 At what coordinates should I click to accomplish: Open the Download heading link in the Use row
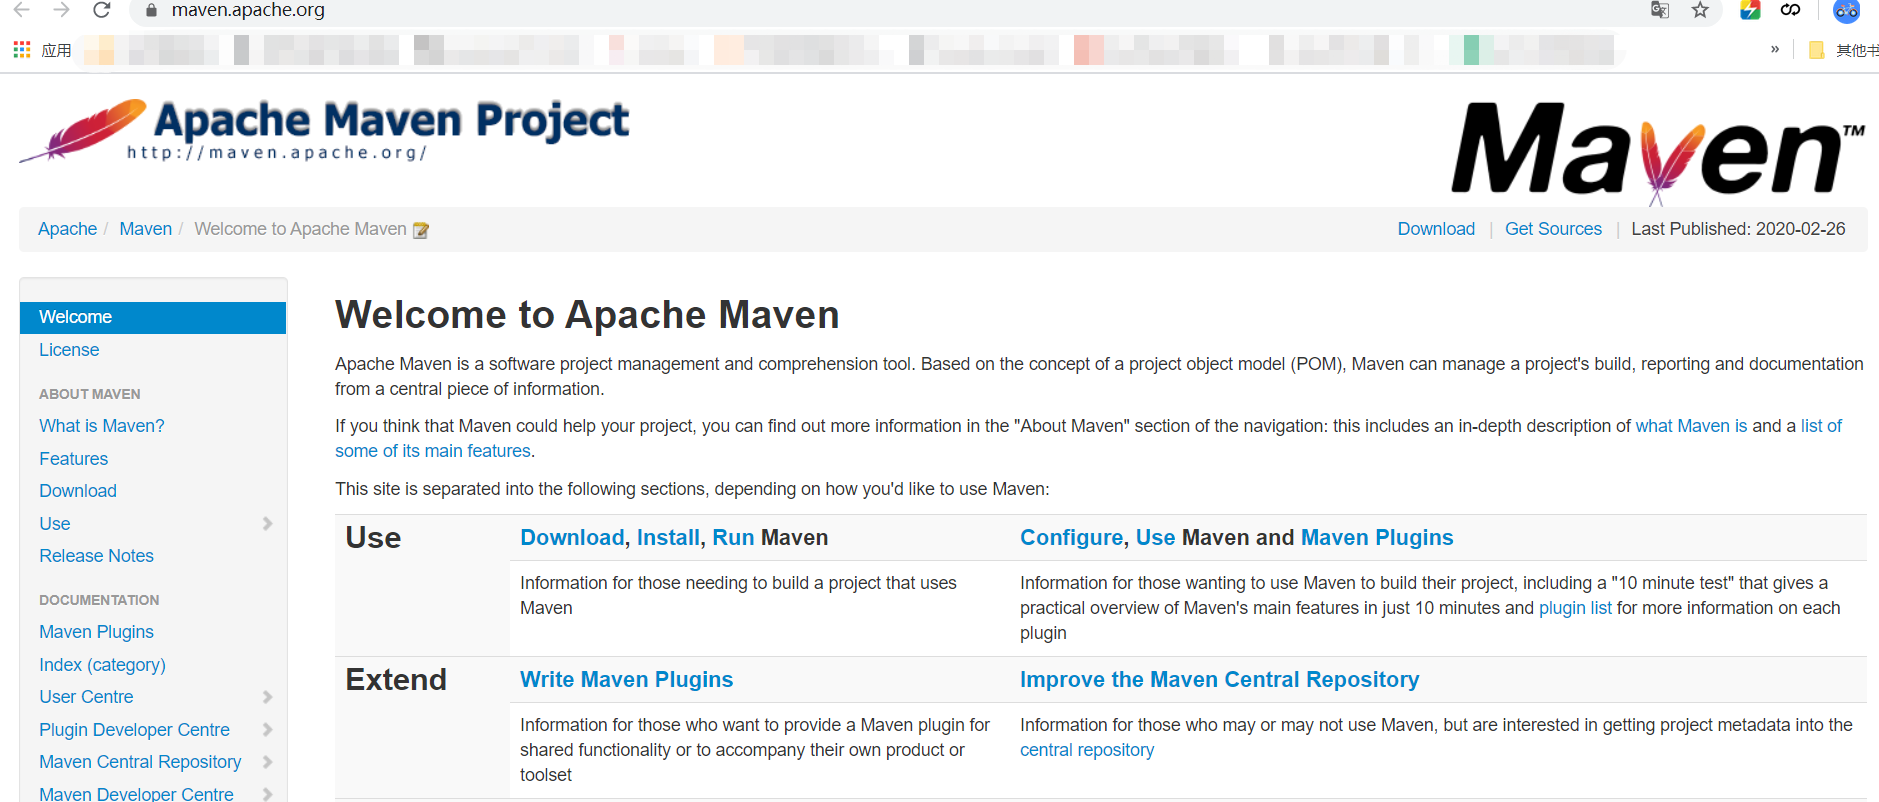(x=572, y=538)
